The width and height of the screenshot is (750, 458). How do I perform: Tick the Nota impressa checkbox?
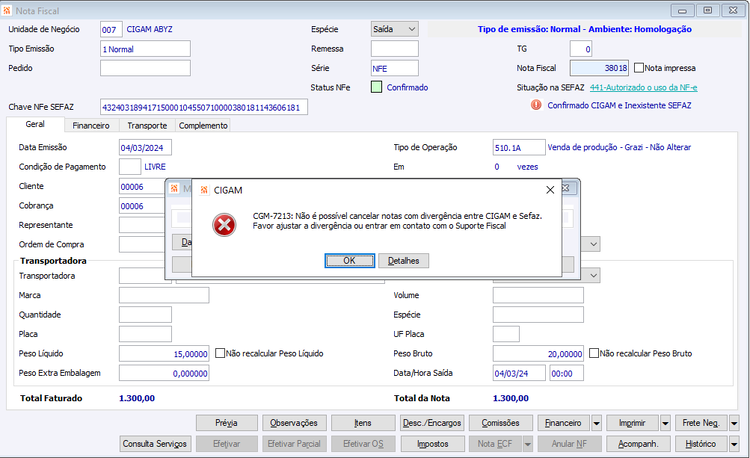[x=639, y=68]
